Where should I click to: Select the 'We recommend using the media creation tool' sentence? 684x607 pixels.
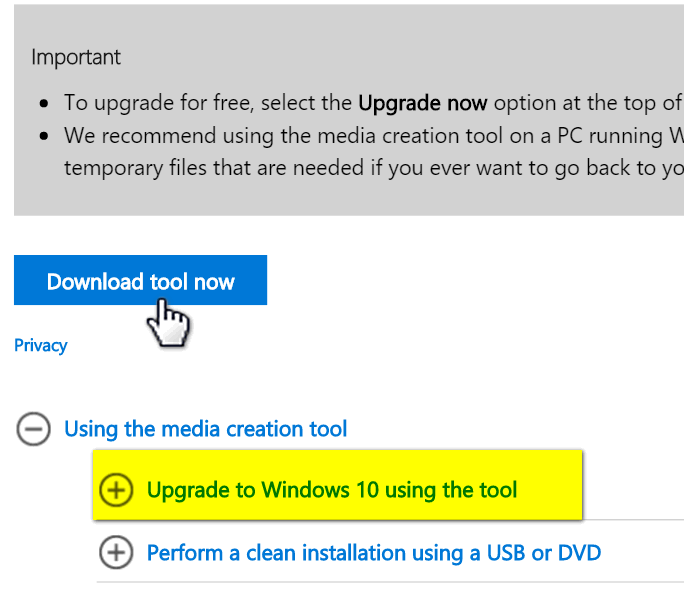(374, 136)
